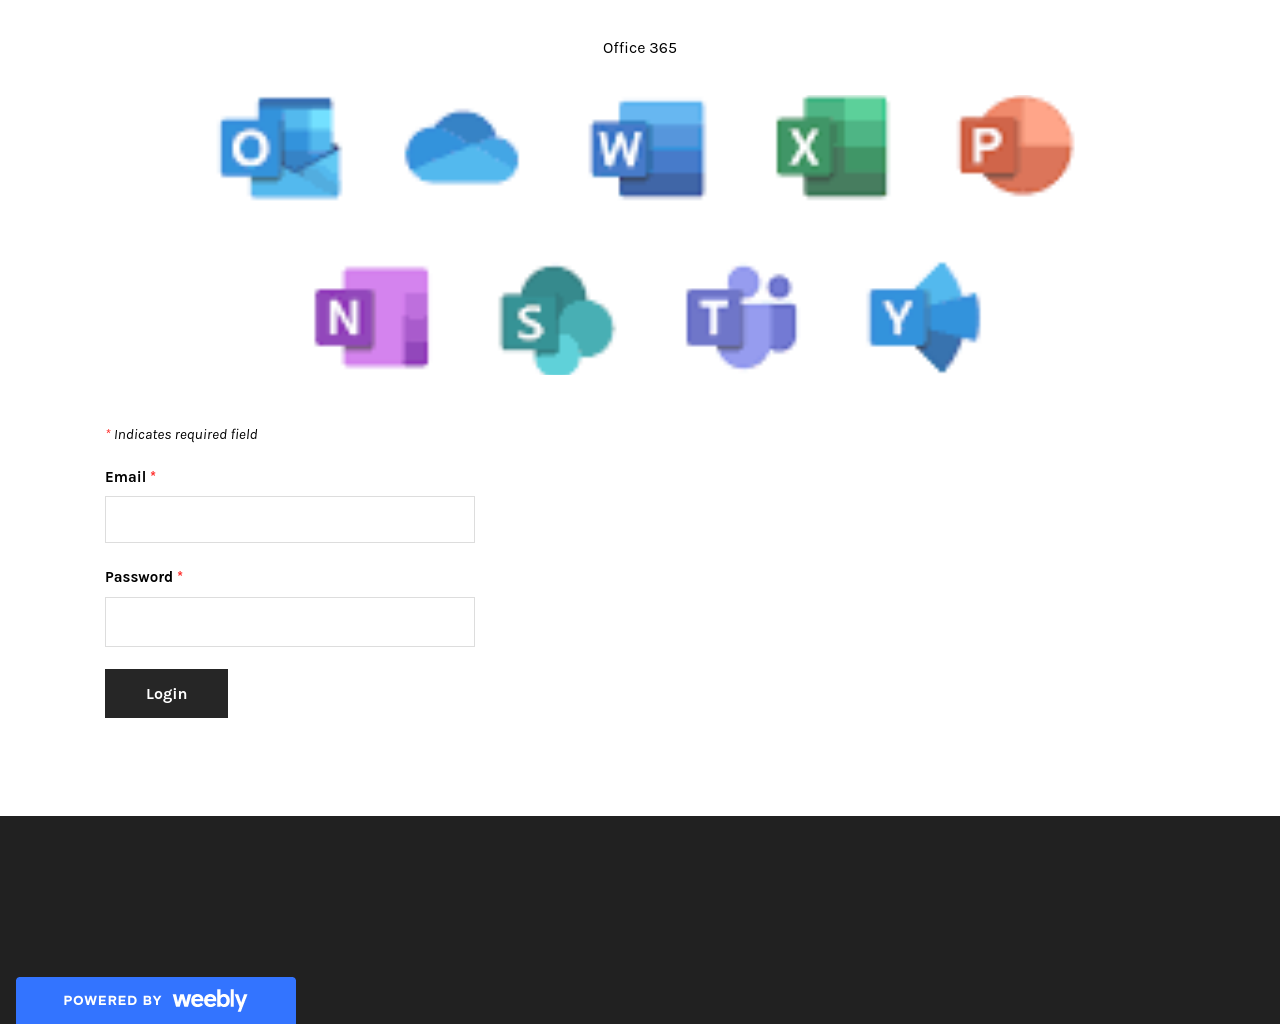Click the OneDrive cloud icon
The height and width of the screenshot is (1024, 1280).
(x=462, y=148)
